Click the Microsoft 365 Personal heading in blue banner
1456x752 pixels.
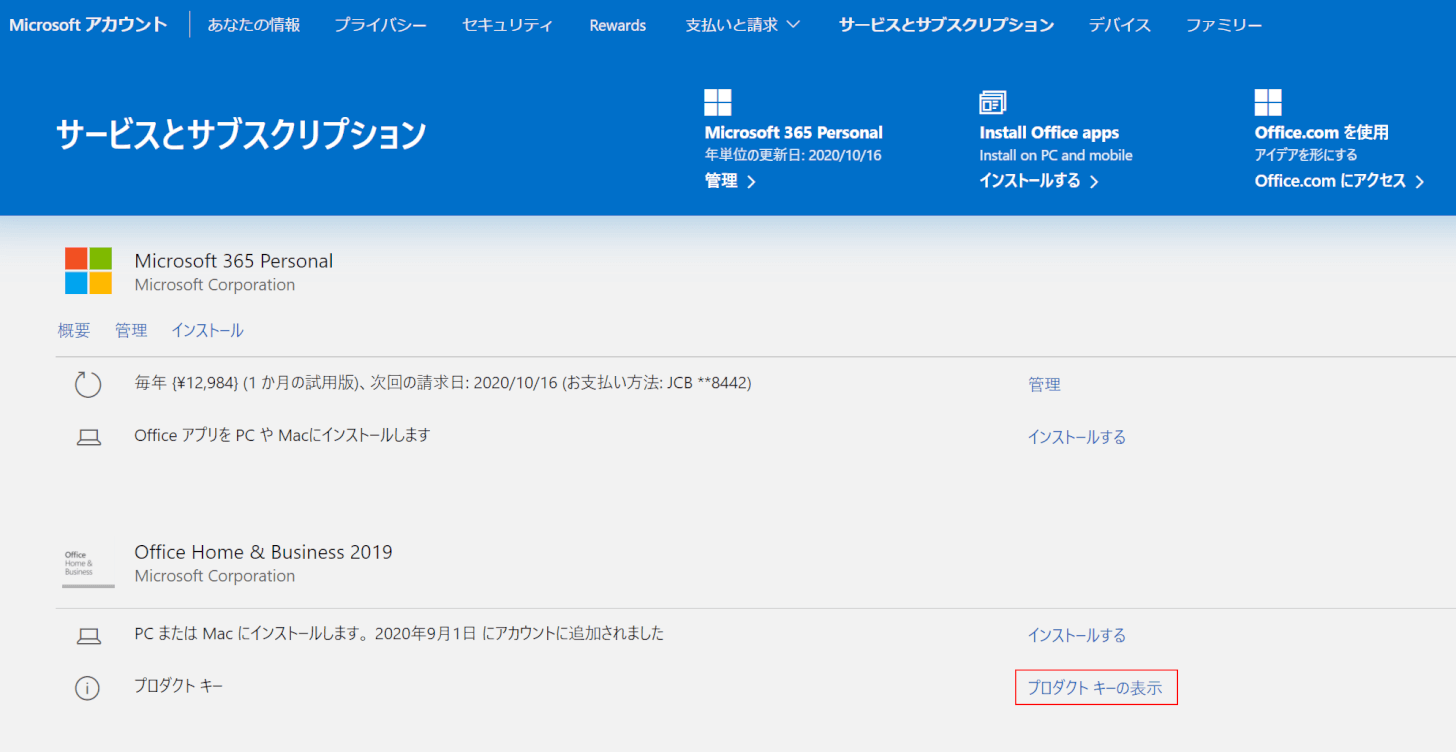click(794, 132)
